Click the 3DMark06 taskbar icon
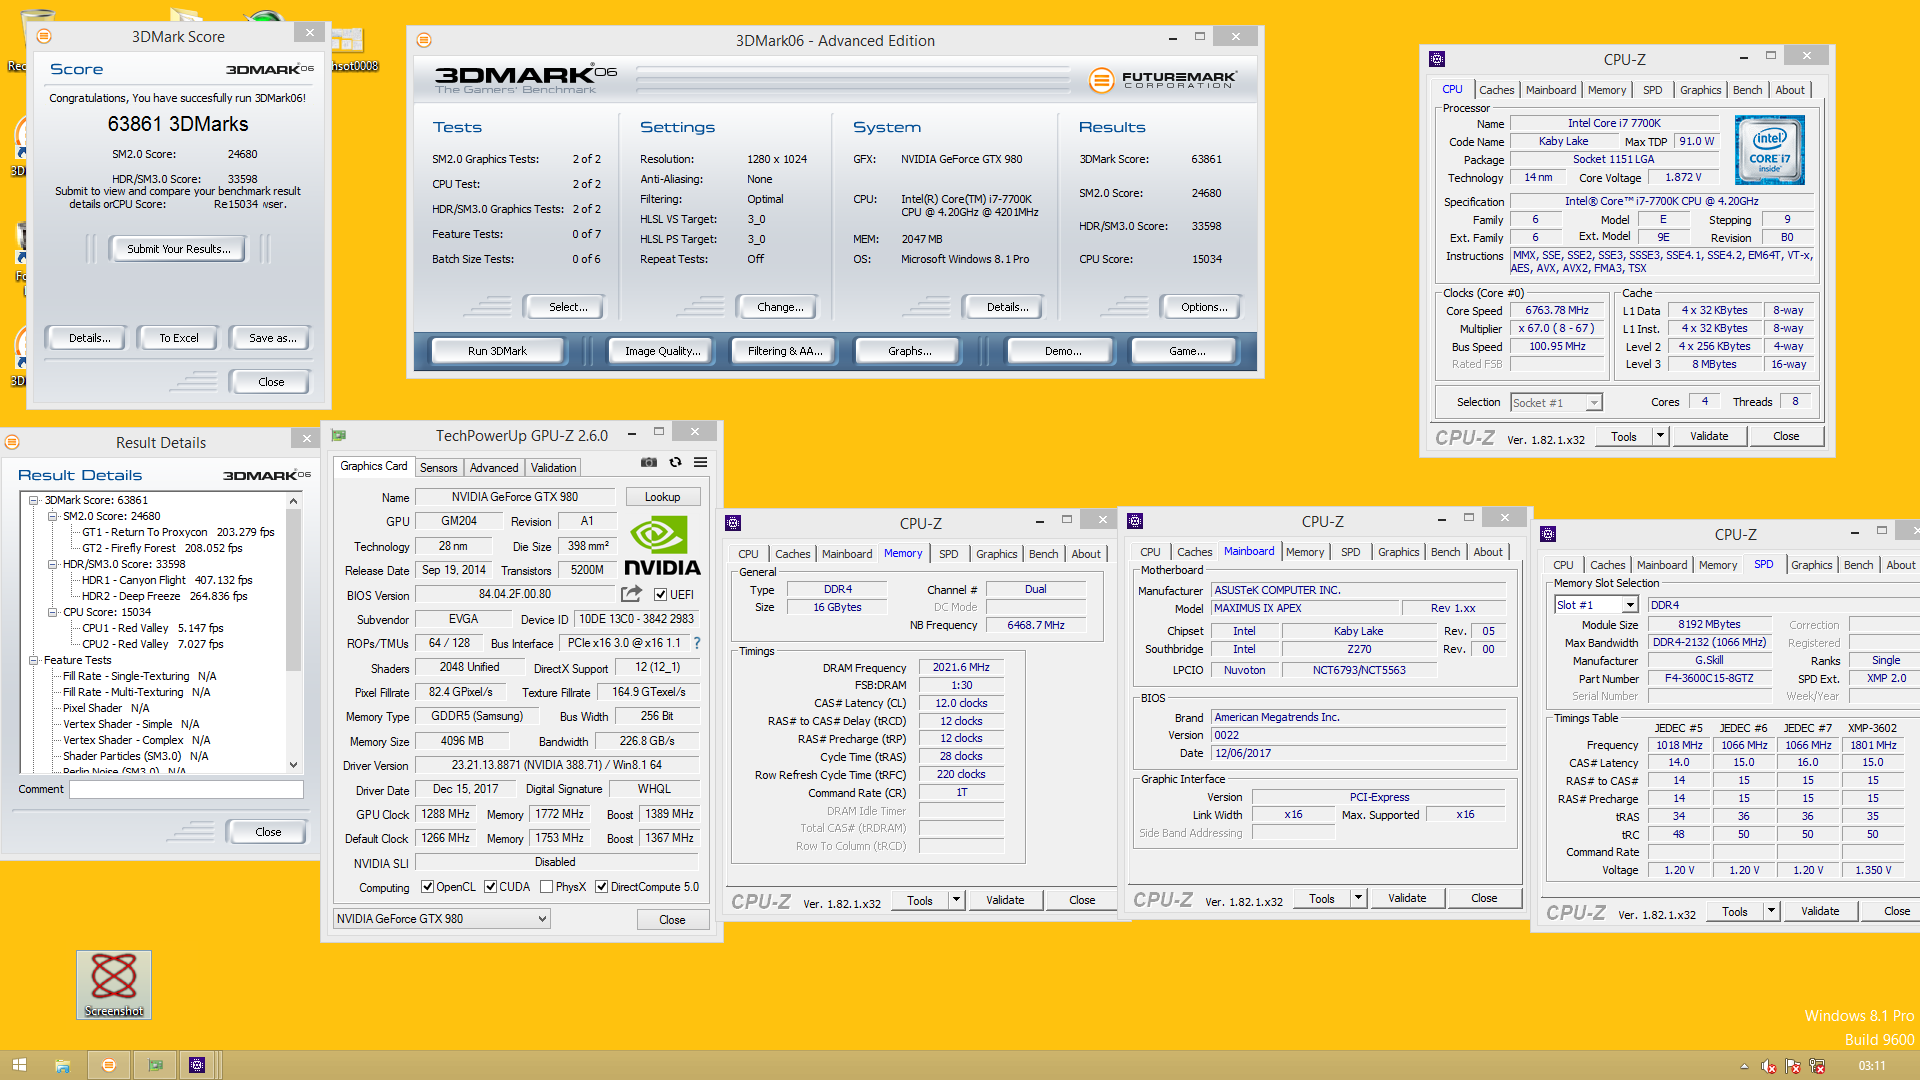The width and height of the screenshot is (1920, 1080). [x=109, y=1065]
